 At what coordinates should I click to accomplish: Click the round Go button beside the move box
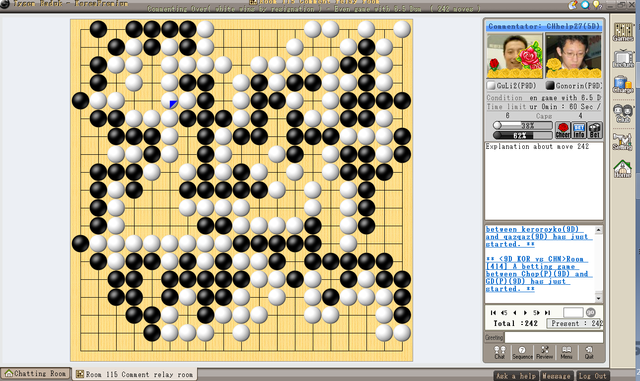(x=591, y=312)
